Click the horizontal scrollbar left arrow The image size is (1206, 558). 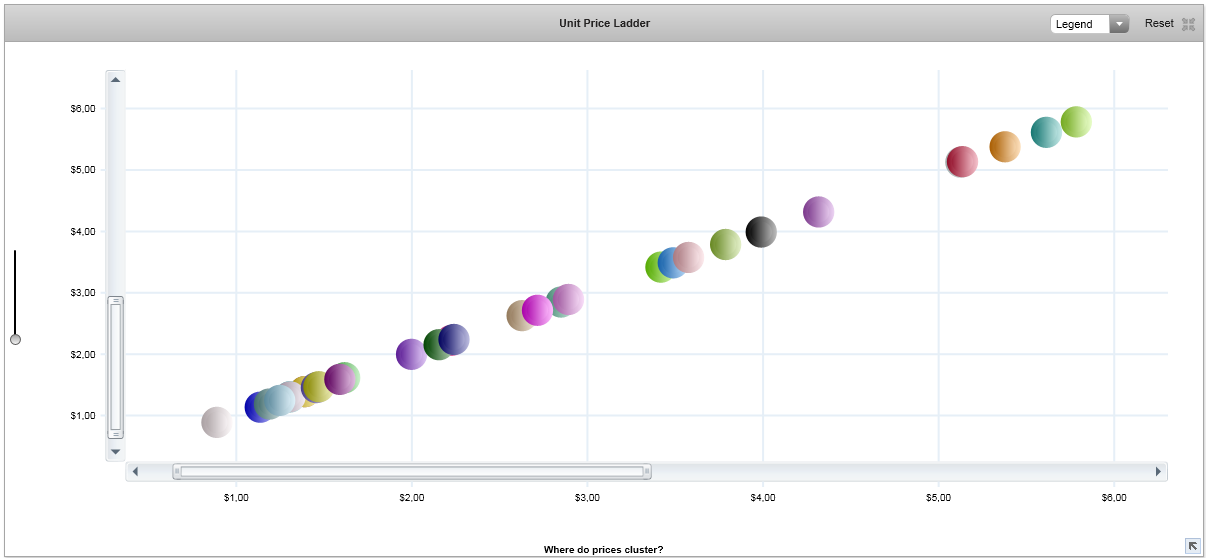135,471
